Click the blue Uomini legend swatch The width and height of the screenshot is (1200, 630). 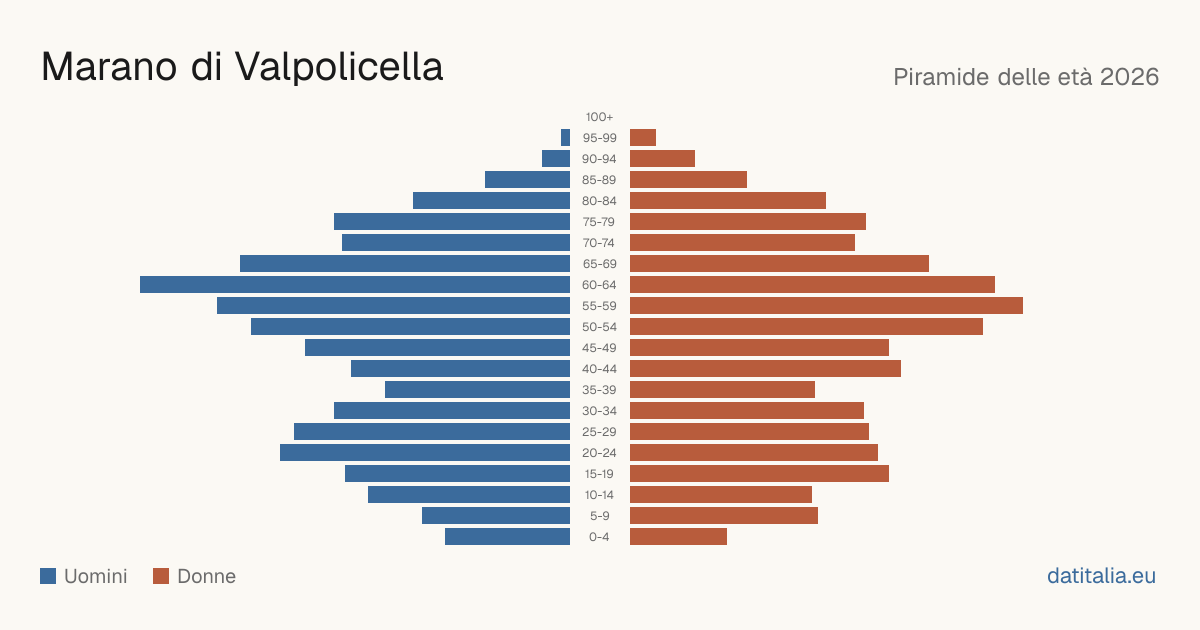(x=48, y=576)
